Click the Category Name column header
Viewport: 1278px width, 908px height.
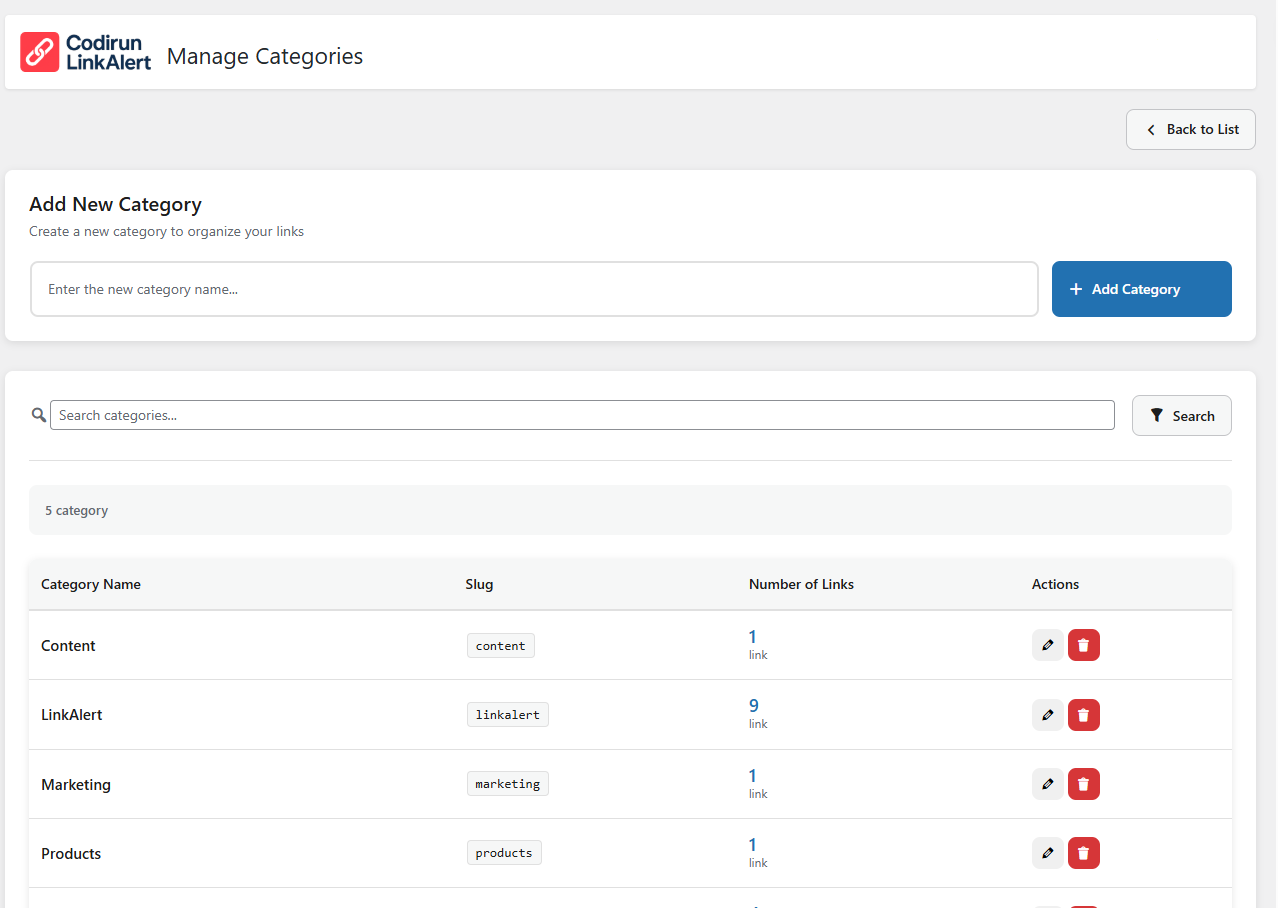pyautogui.click(x=91, y=584)
